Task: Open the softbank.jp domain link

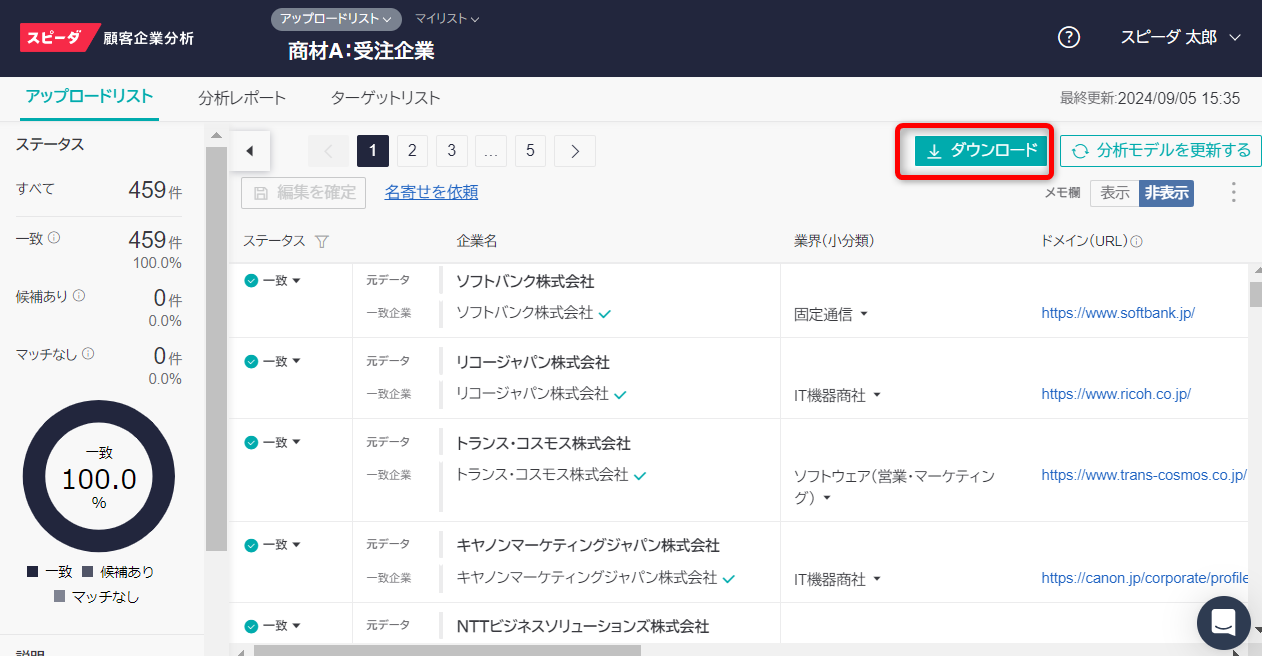Action: click(1117, 313)
